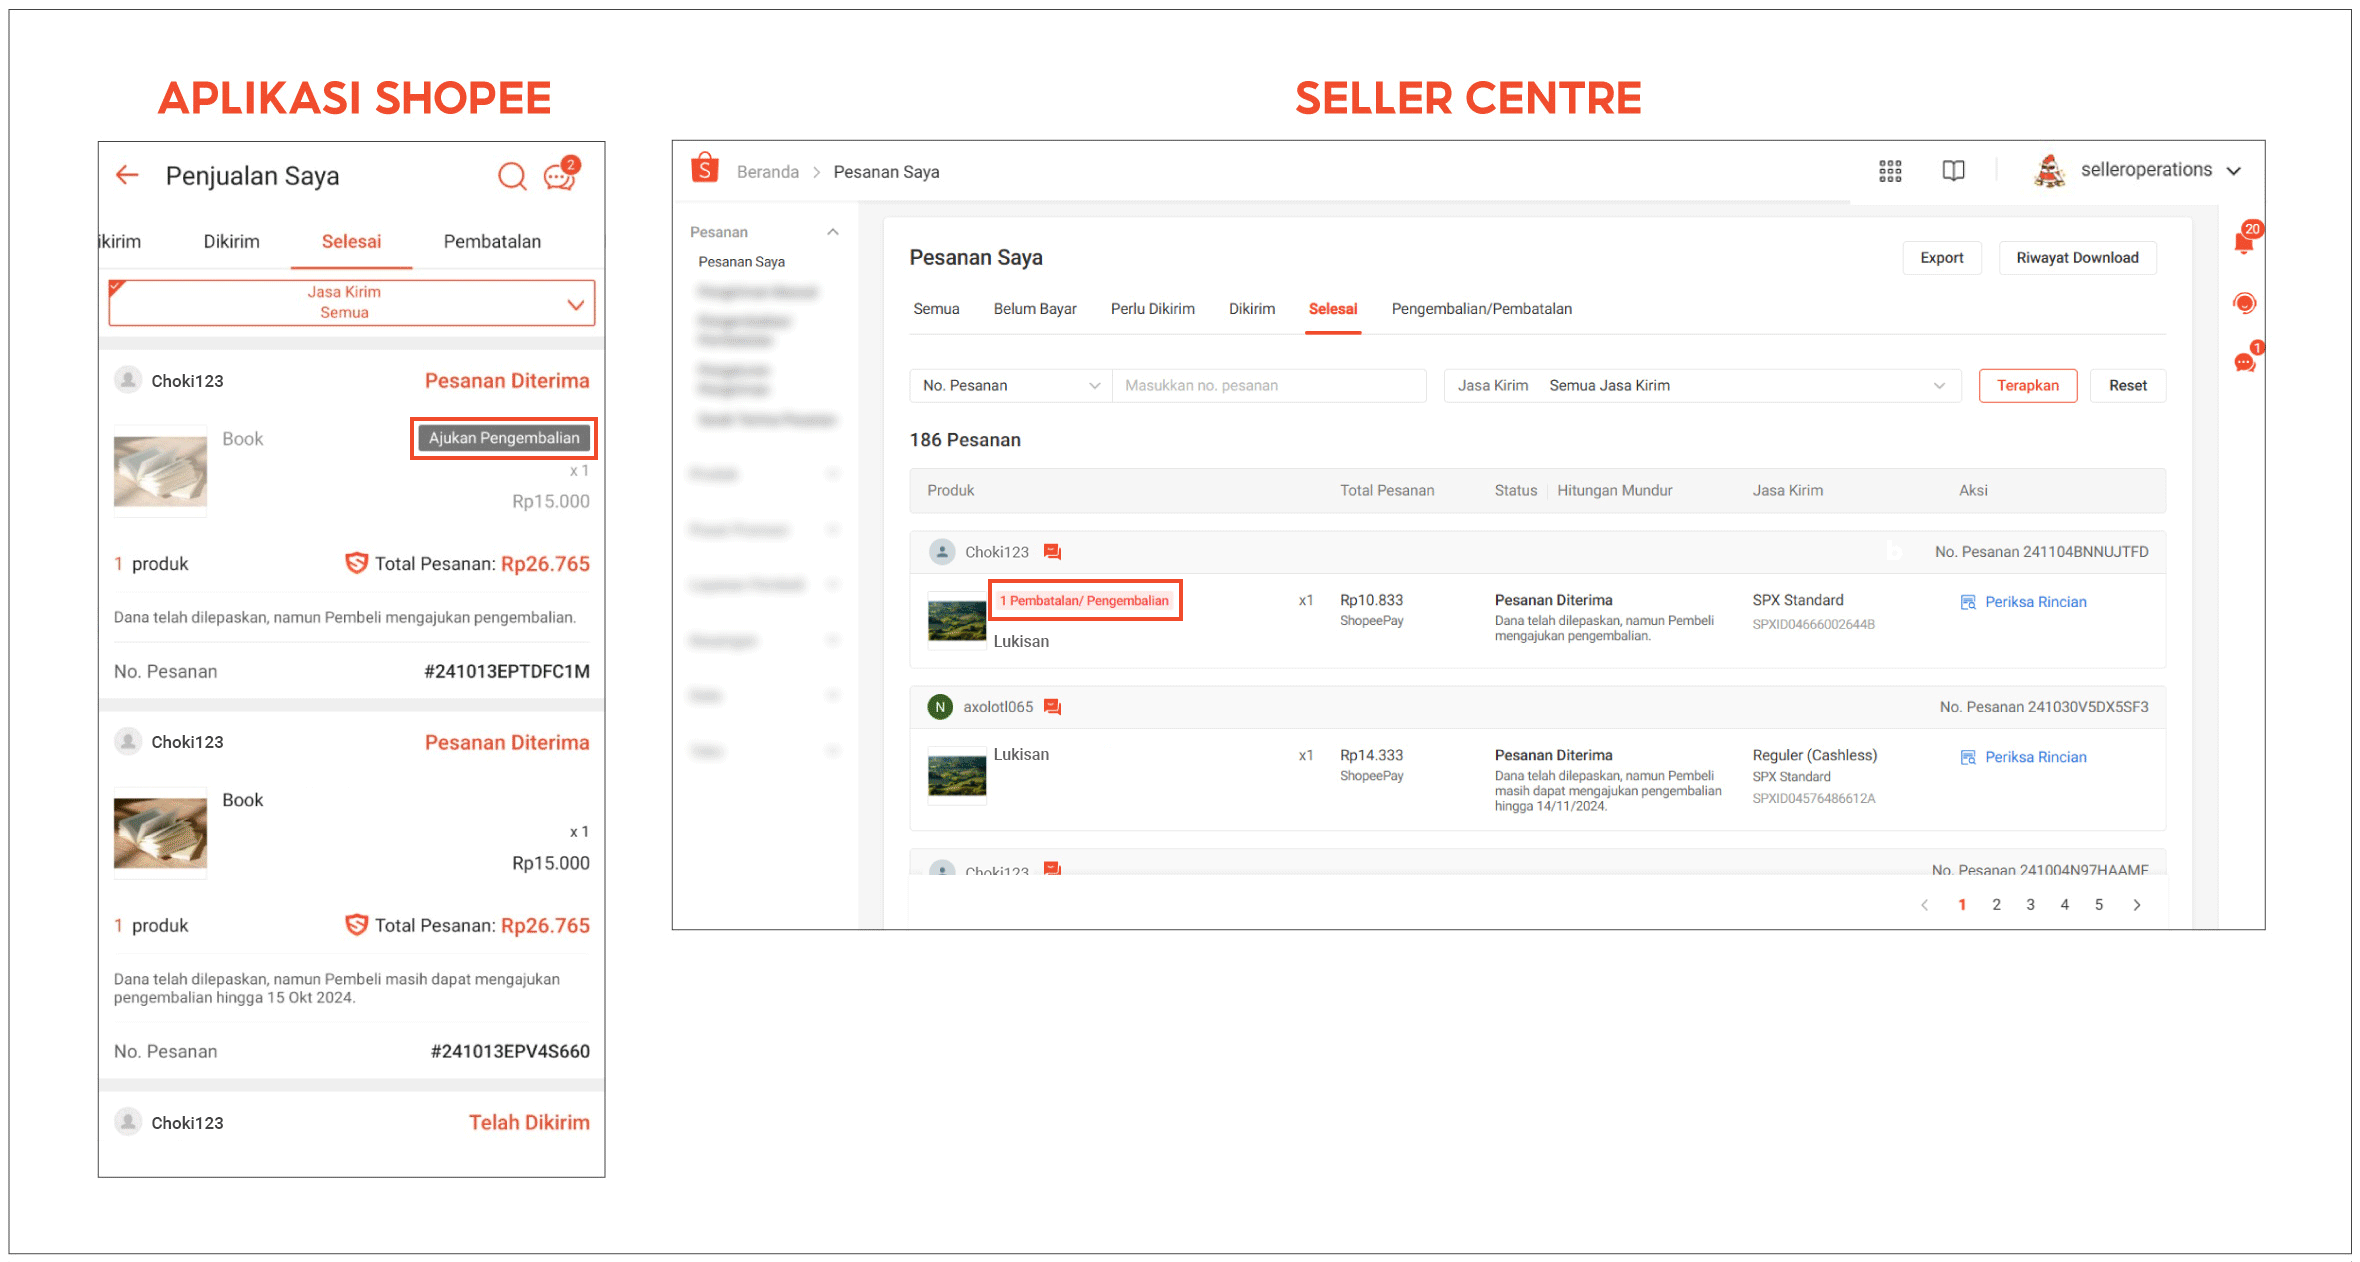This screenshot has width=2360, height=1262.
Task: Tap the back arrow in Penjualan Saya
Action: click(x=127, y=176)
